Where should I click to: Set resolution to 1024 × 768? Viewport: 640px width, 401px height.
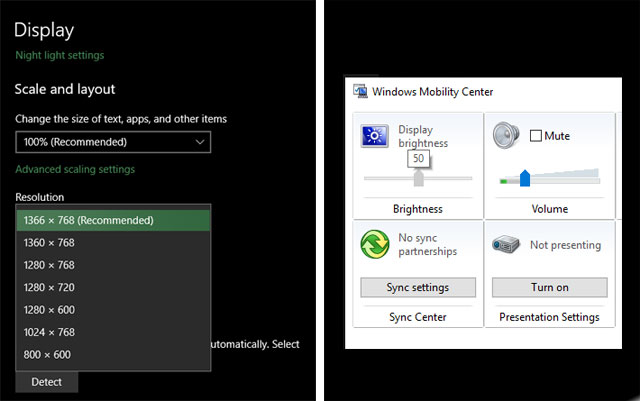(x=113, y=332)
